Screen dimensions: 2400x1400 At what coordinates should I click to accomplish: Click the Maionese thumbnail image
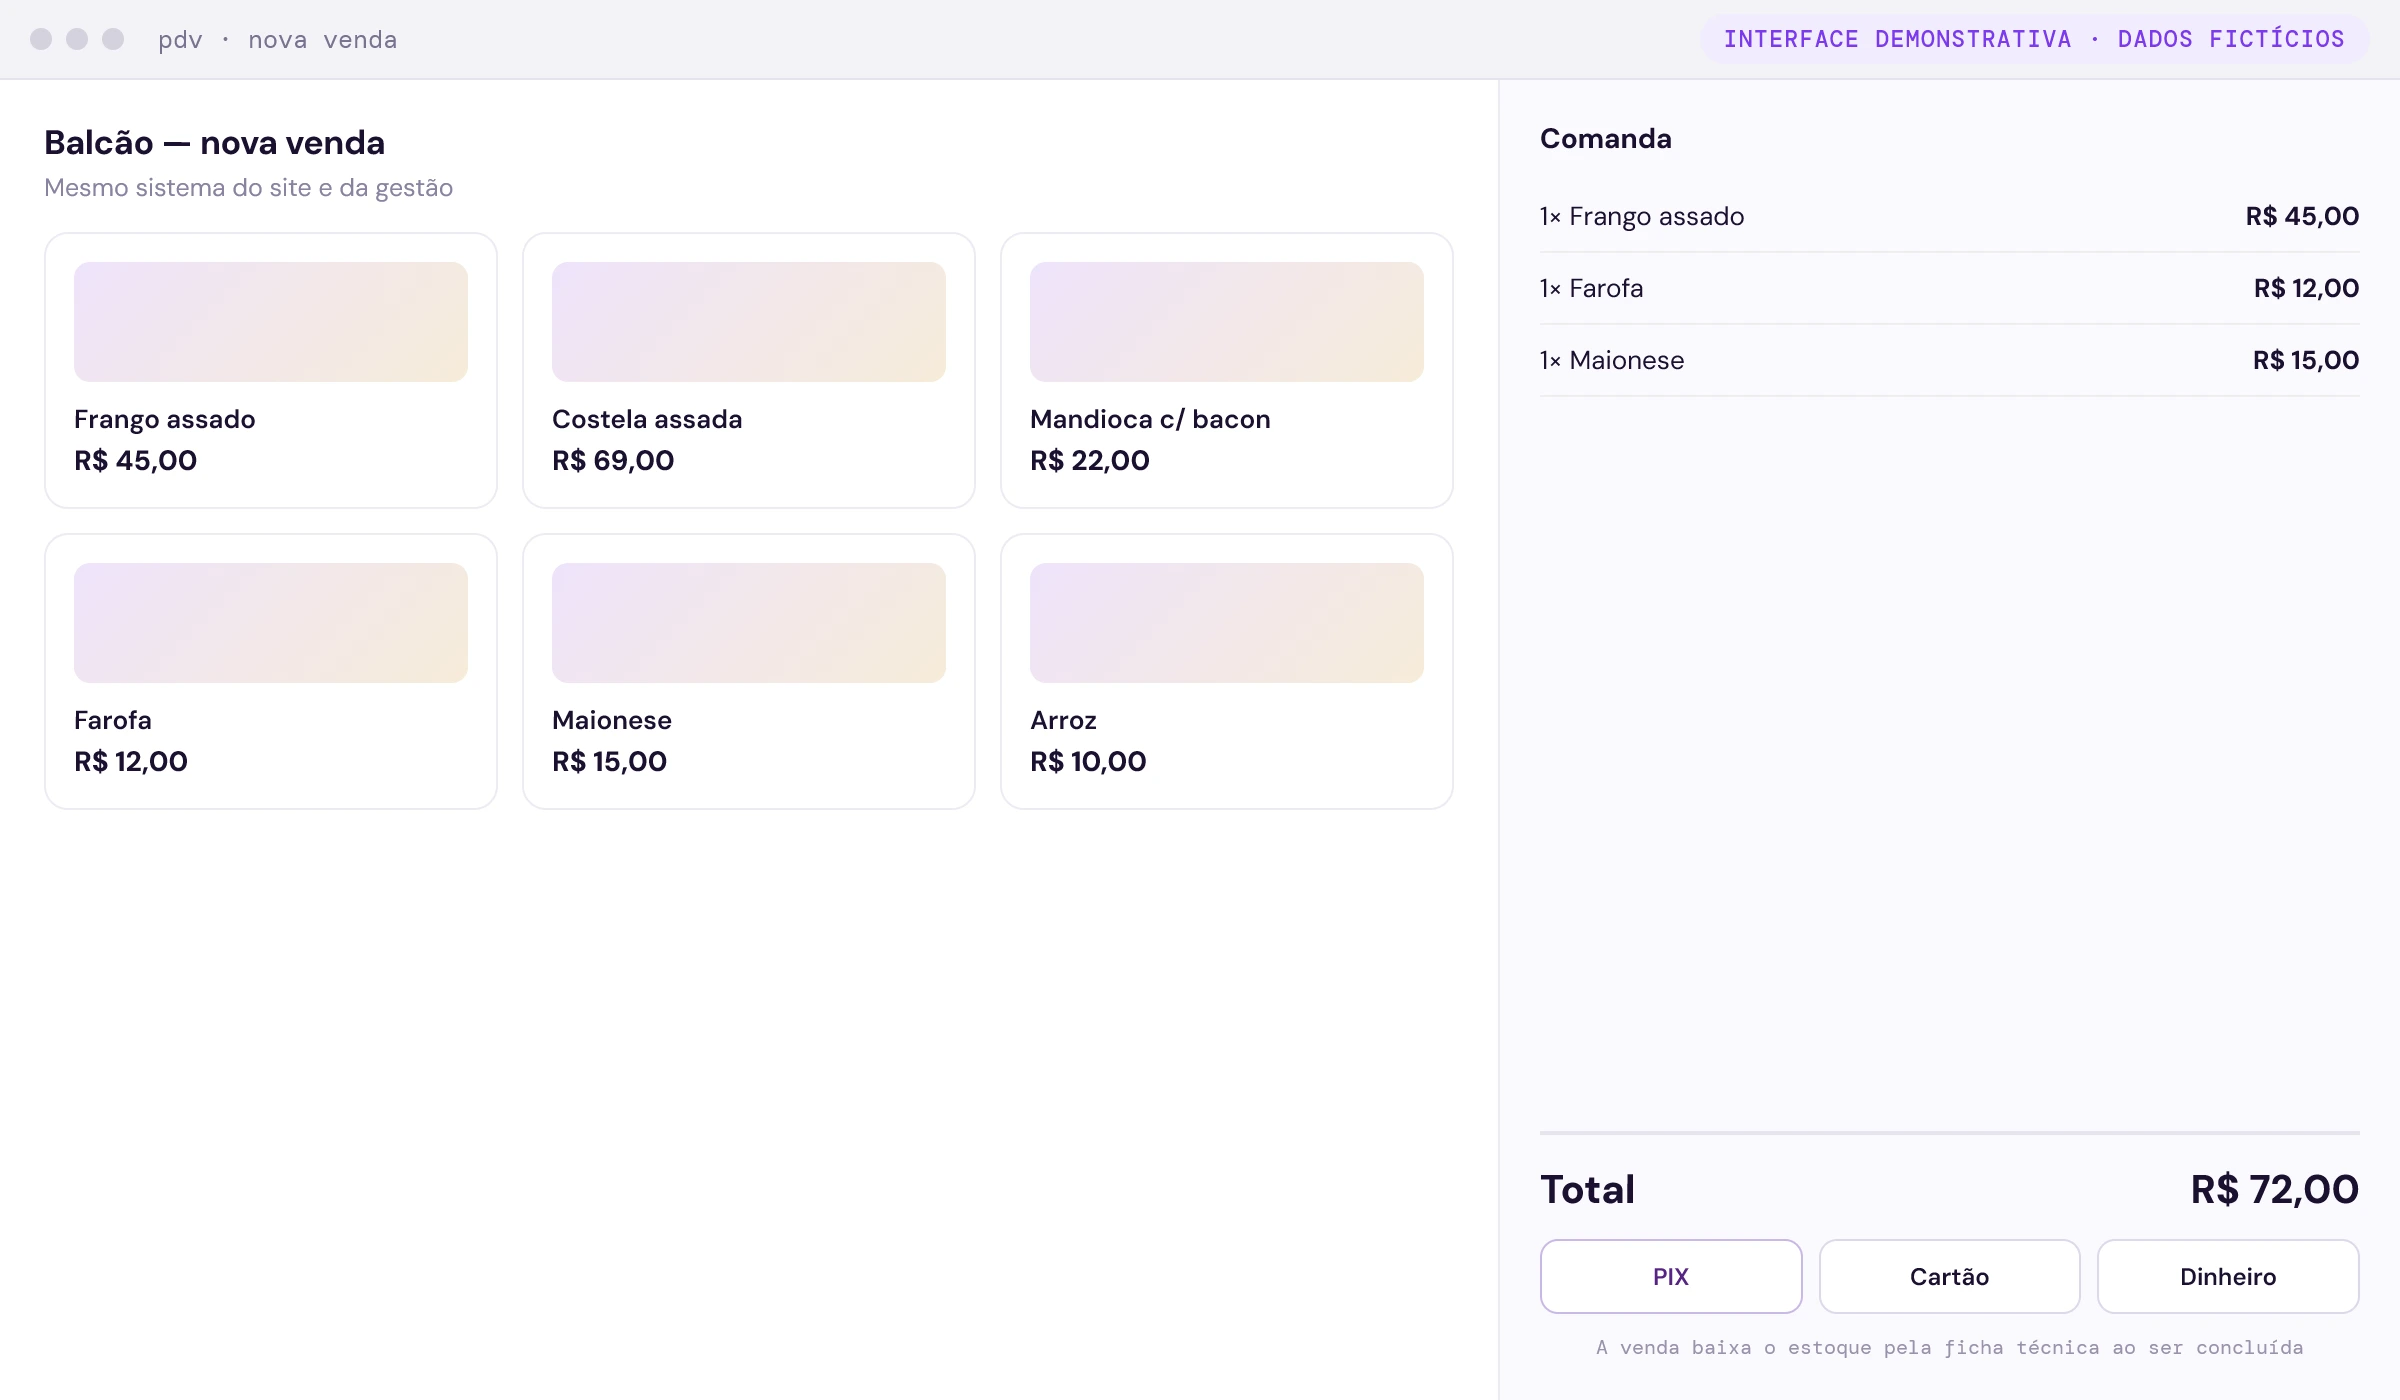point(749,623)
